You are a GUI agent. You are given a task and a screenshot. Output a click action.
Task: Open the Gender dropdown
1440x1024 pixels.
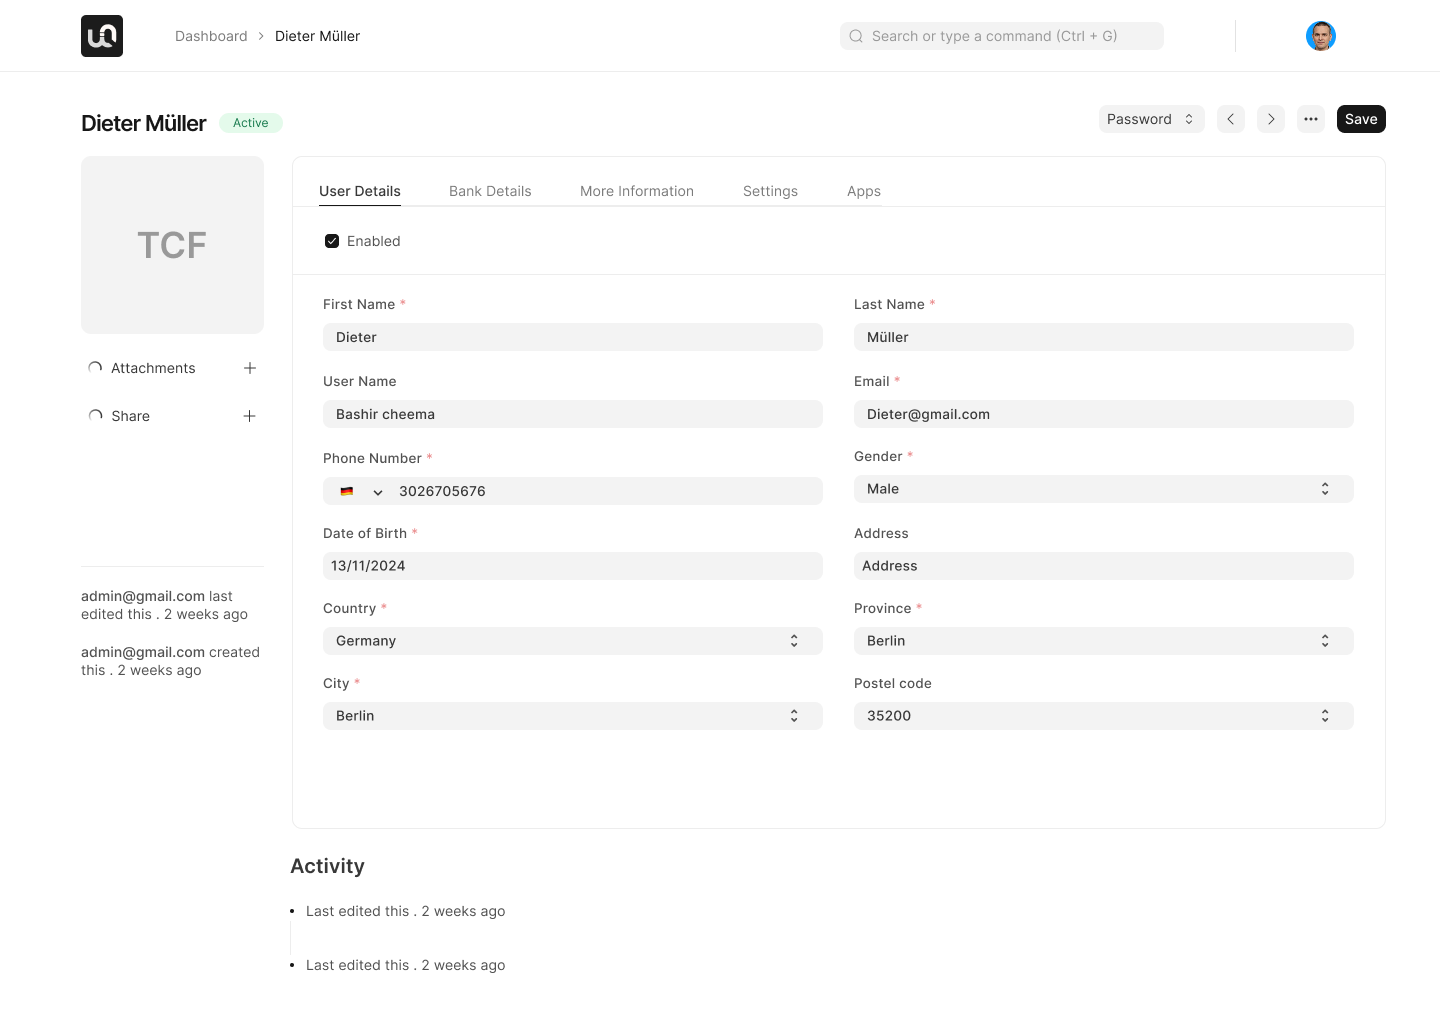[1104, 489]
